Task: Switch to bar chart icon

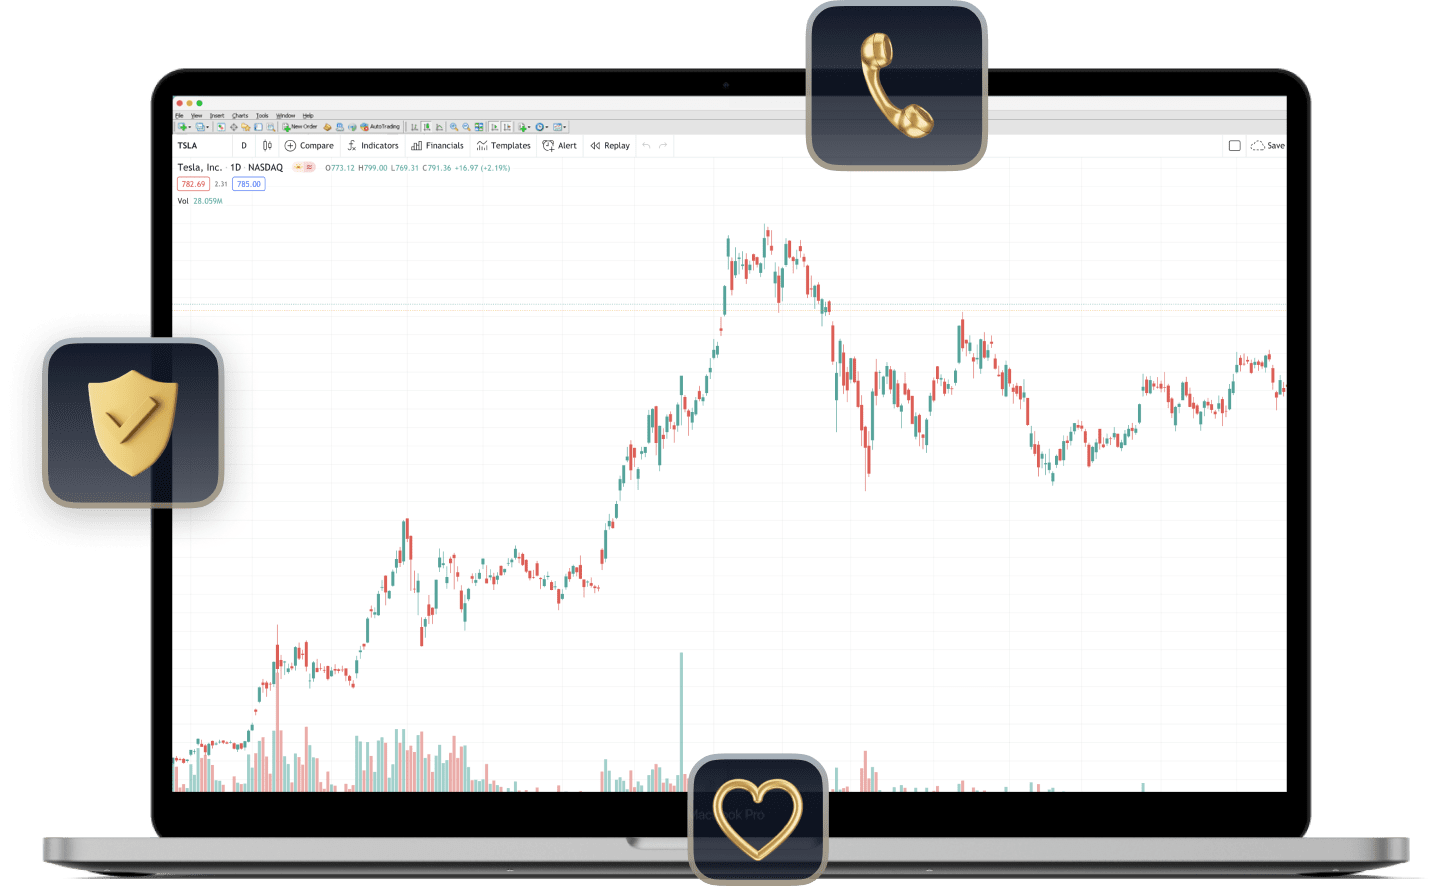Action: pos(414,127)
